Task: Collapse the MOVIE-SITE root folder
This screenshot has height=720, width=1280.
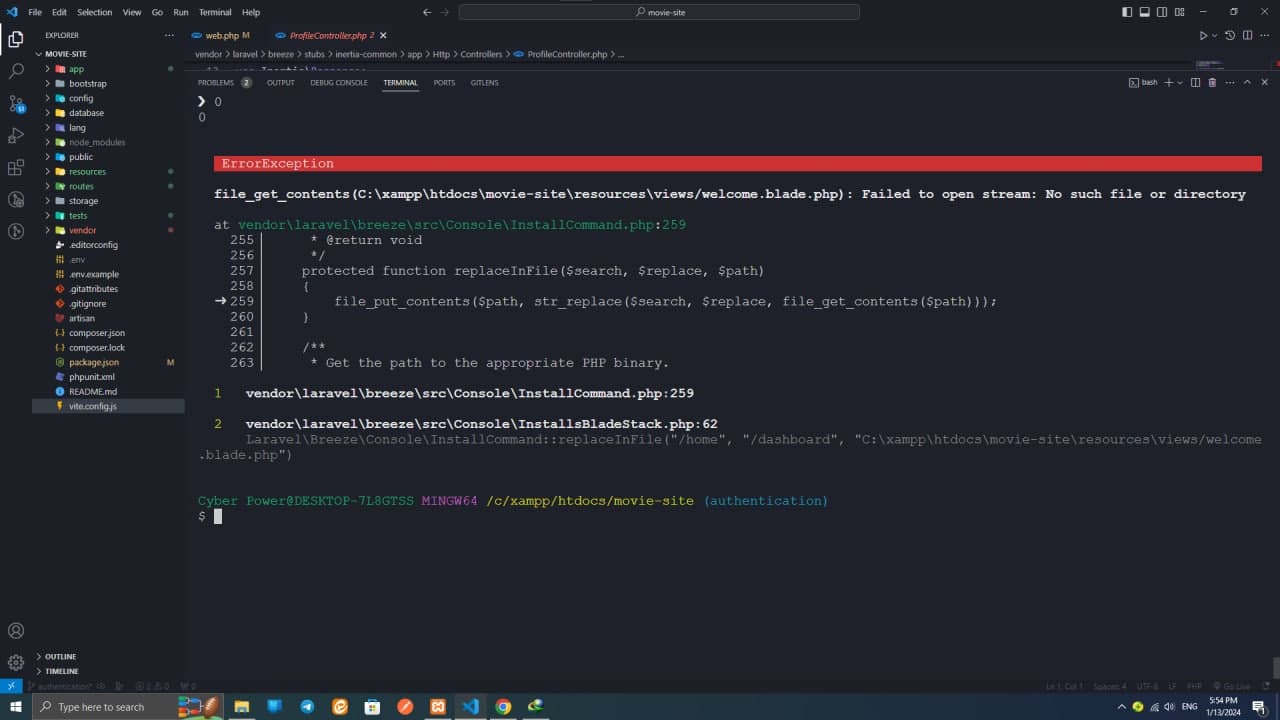Action: (108, 54)
